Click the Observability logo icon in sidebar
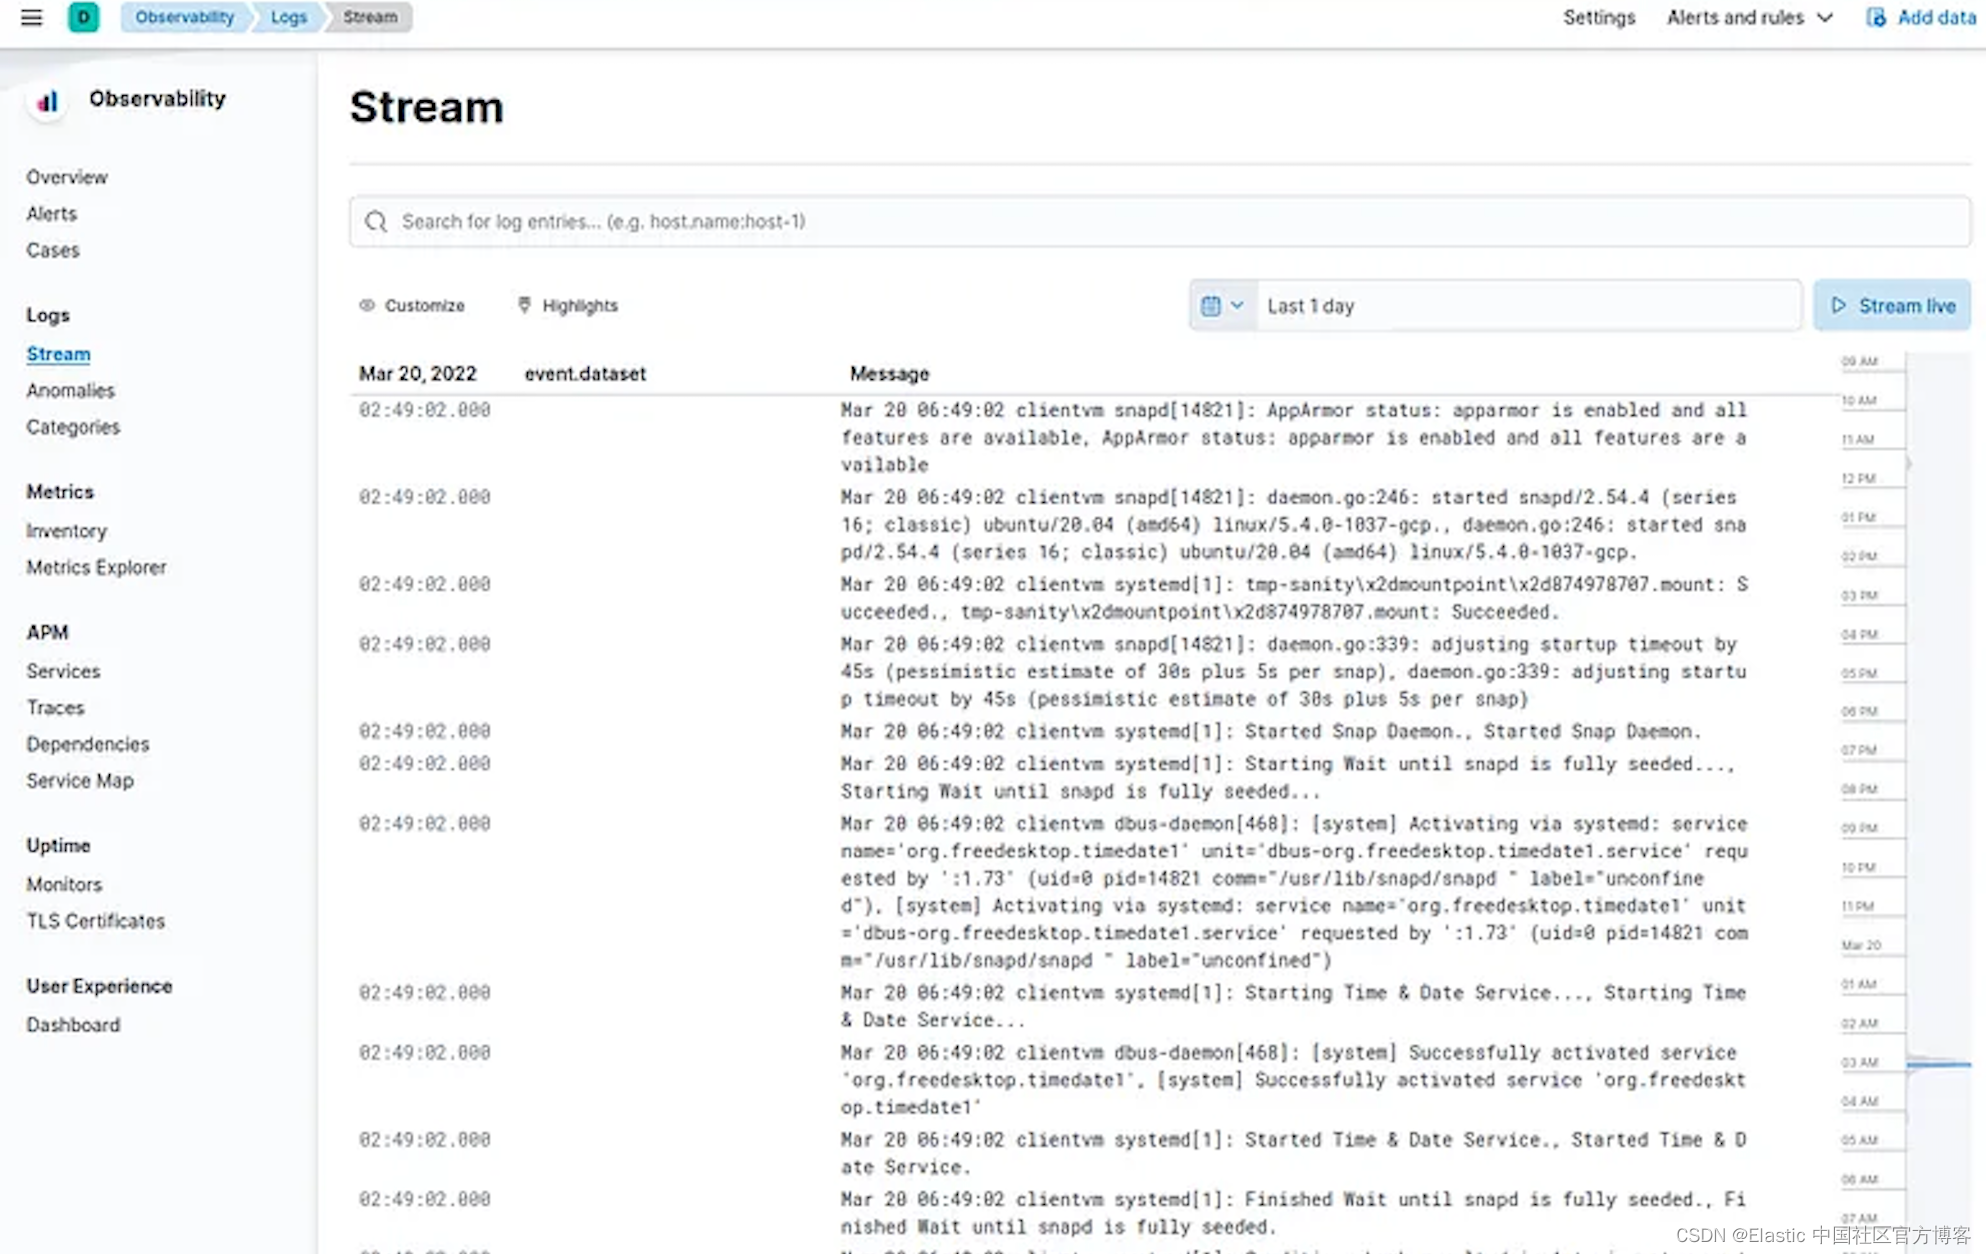Screen dimensions: 1986x1254 pos(47,101)
